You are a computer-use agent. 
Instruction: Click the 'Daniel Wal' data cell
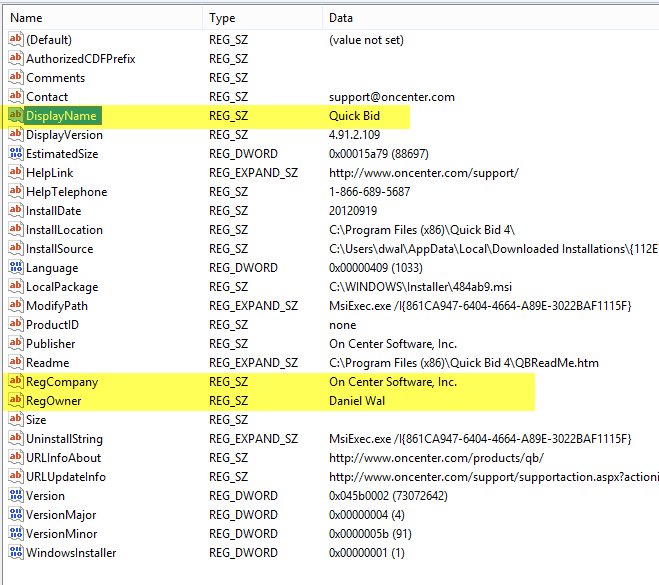click(x=357, y=401)
